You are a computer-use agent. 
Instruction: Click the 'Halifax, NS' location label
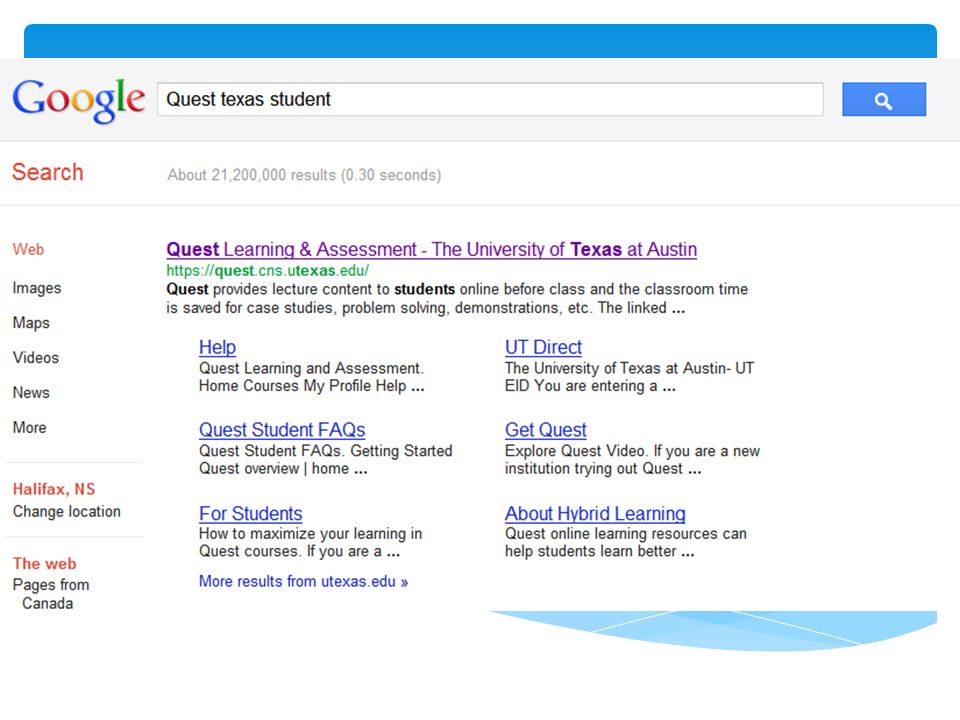point(54,489)
